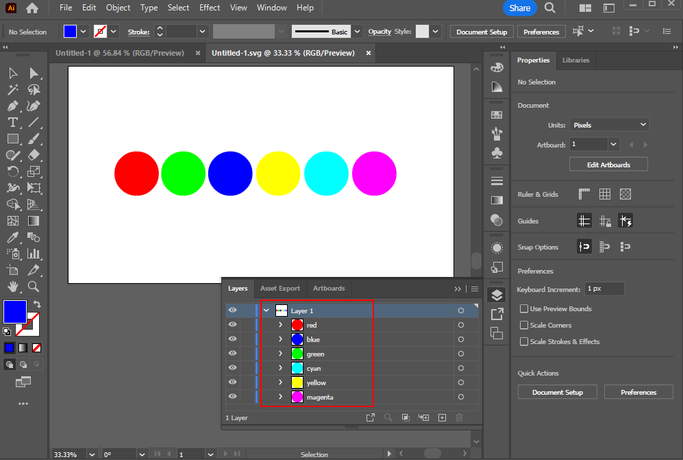Switch to the Asset Export tab
Image resolution: width=683 pixels, height=460 pixels.
280,288
